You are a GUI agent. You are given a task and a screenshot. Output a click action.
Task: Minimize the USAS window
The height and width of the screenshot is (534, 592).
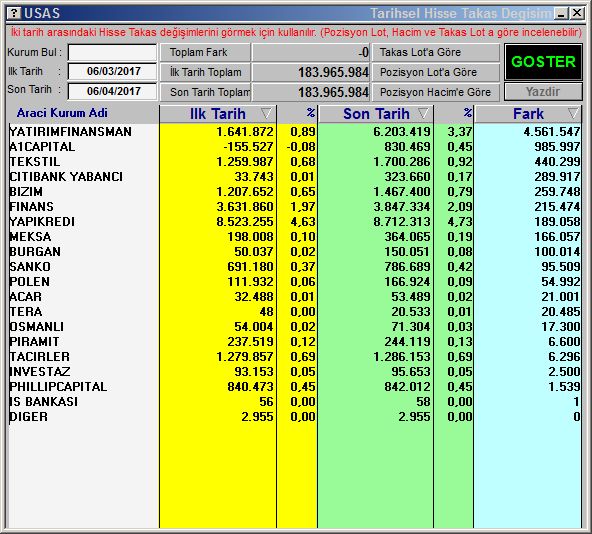pyautogui.click(x=561, y=14)
